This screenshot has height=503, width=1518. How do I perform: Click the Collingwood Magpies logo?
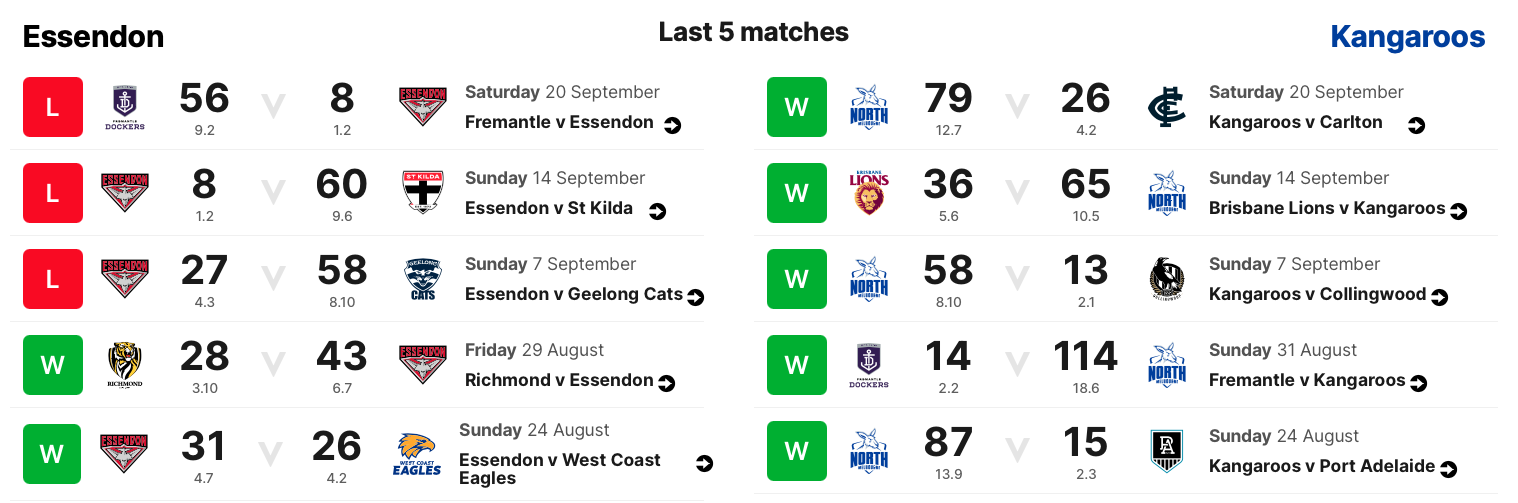[x=1167, y=280]
